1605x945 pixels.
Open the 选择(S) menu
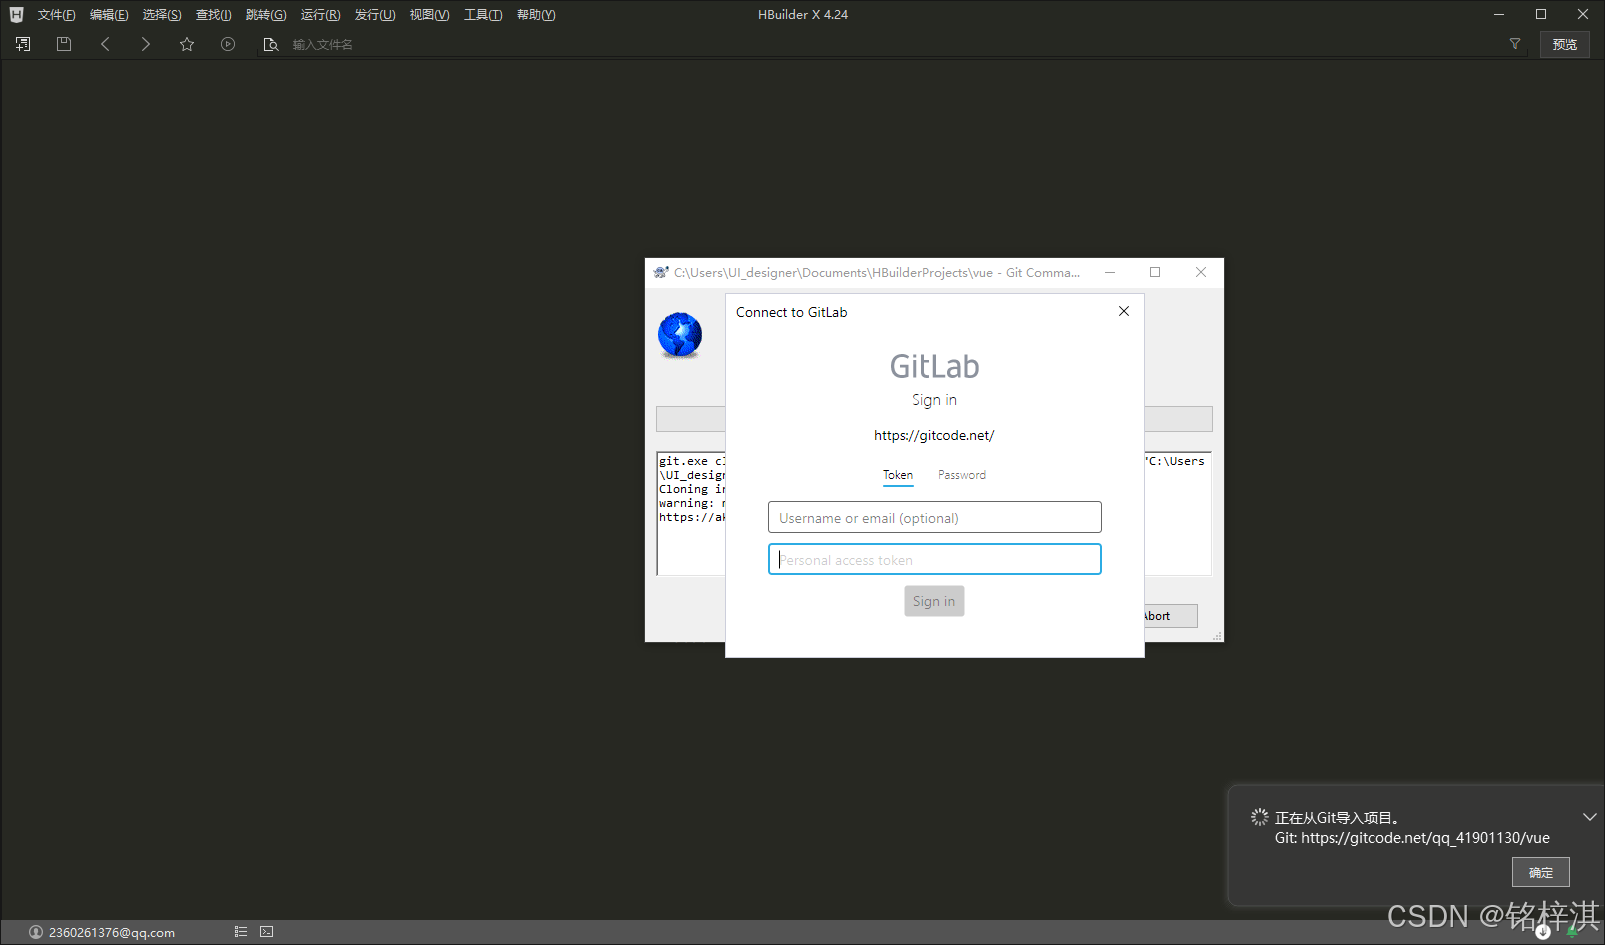tap(162, 15)
